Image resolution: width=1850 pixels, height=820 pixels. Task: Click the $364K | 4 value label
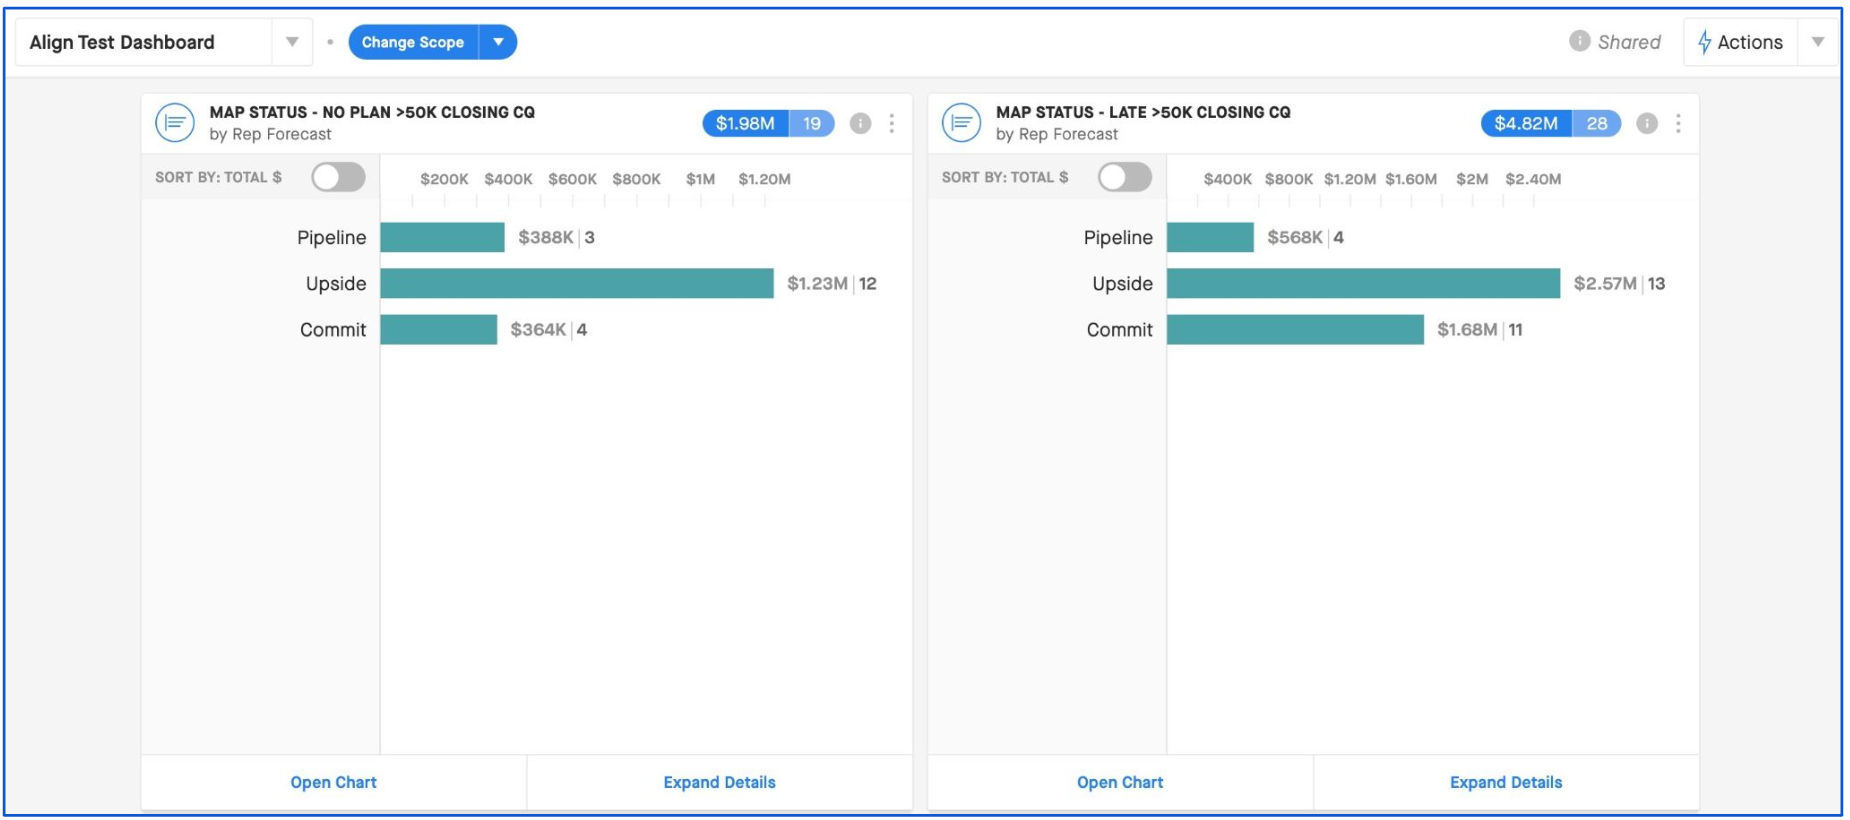(x=549, y=329)
